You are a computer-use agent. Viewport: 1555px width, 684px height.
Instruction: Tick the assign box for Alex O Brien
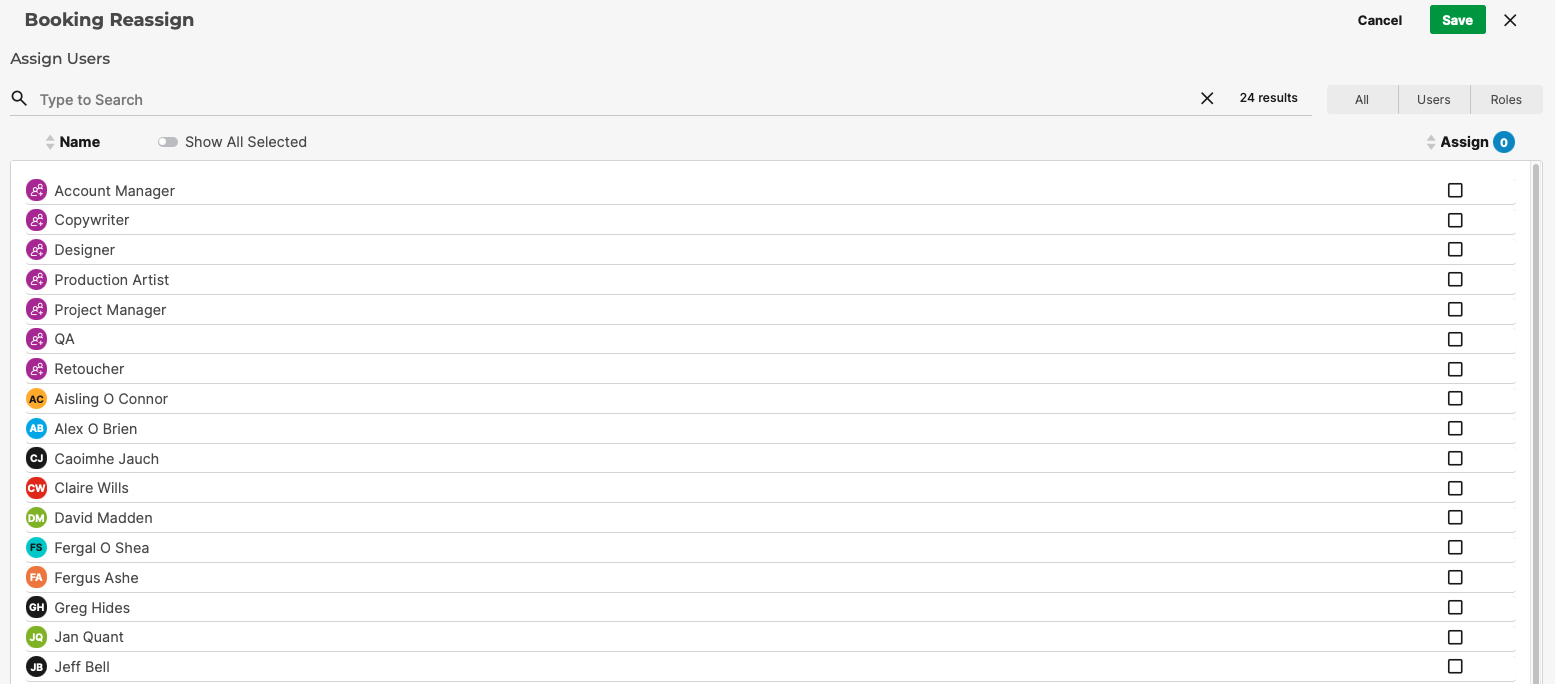(x=1455, y=428)
